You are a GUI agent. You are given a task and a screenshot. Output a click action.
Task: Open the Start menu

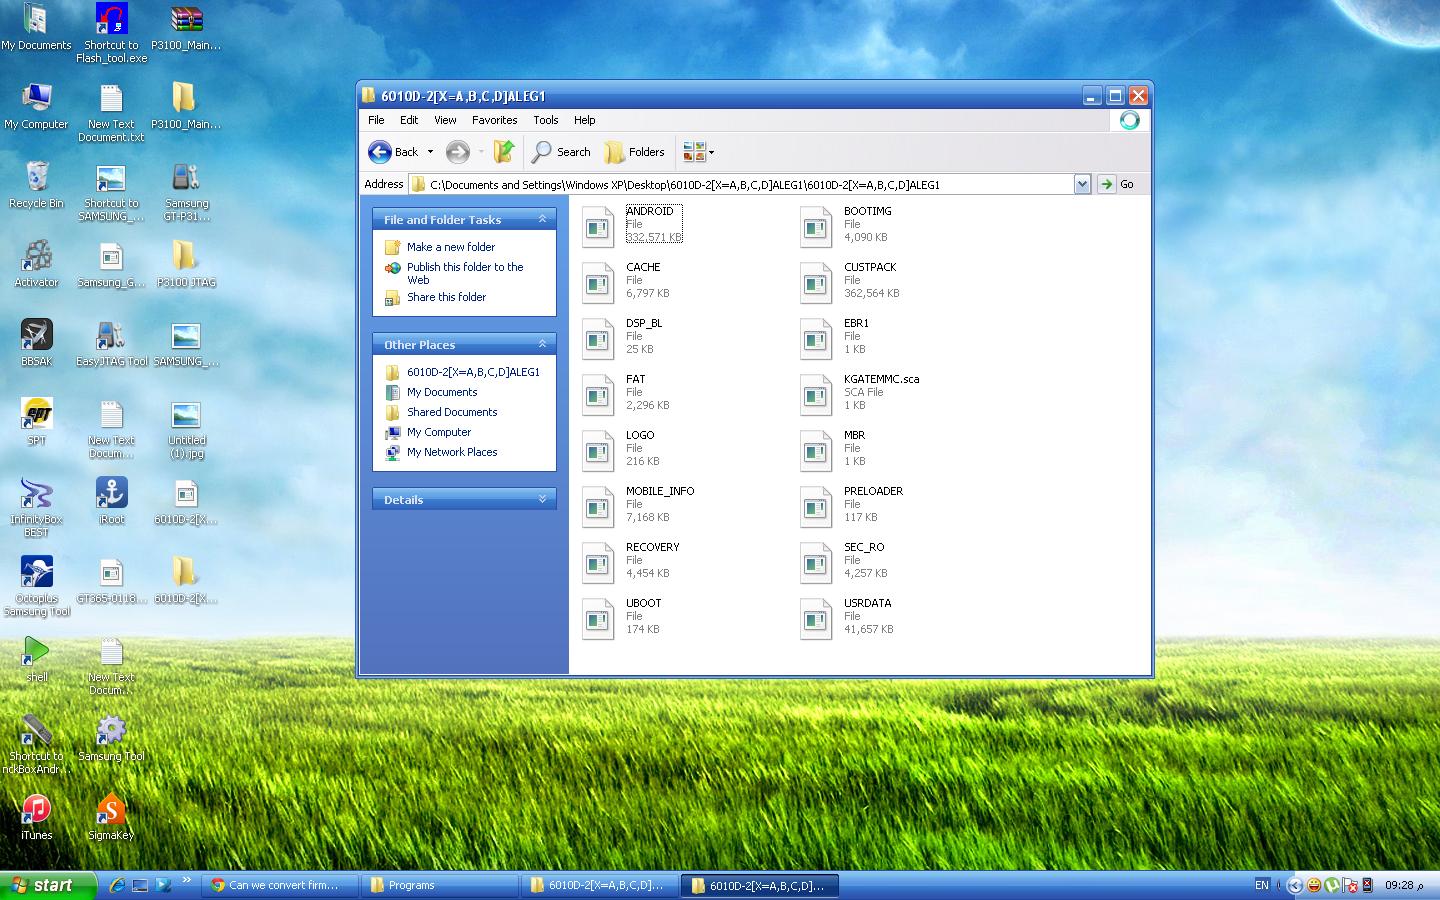[x=48, y=885]
